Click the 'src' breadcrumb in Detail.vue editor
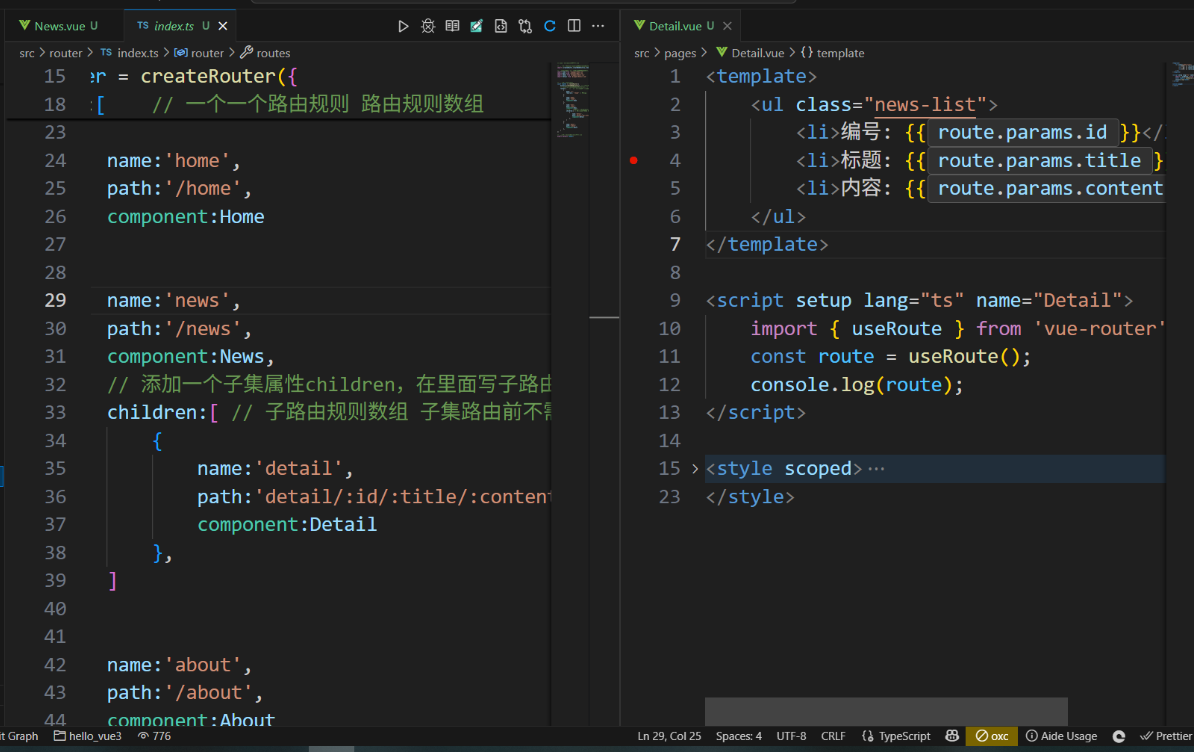Image resolution: width=1194 pixels, height=752 pixels. pyautogui.click(x=642, y=53)
